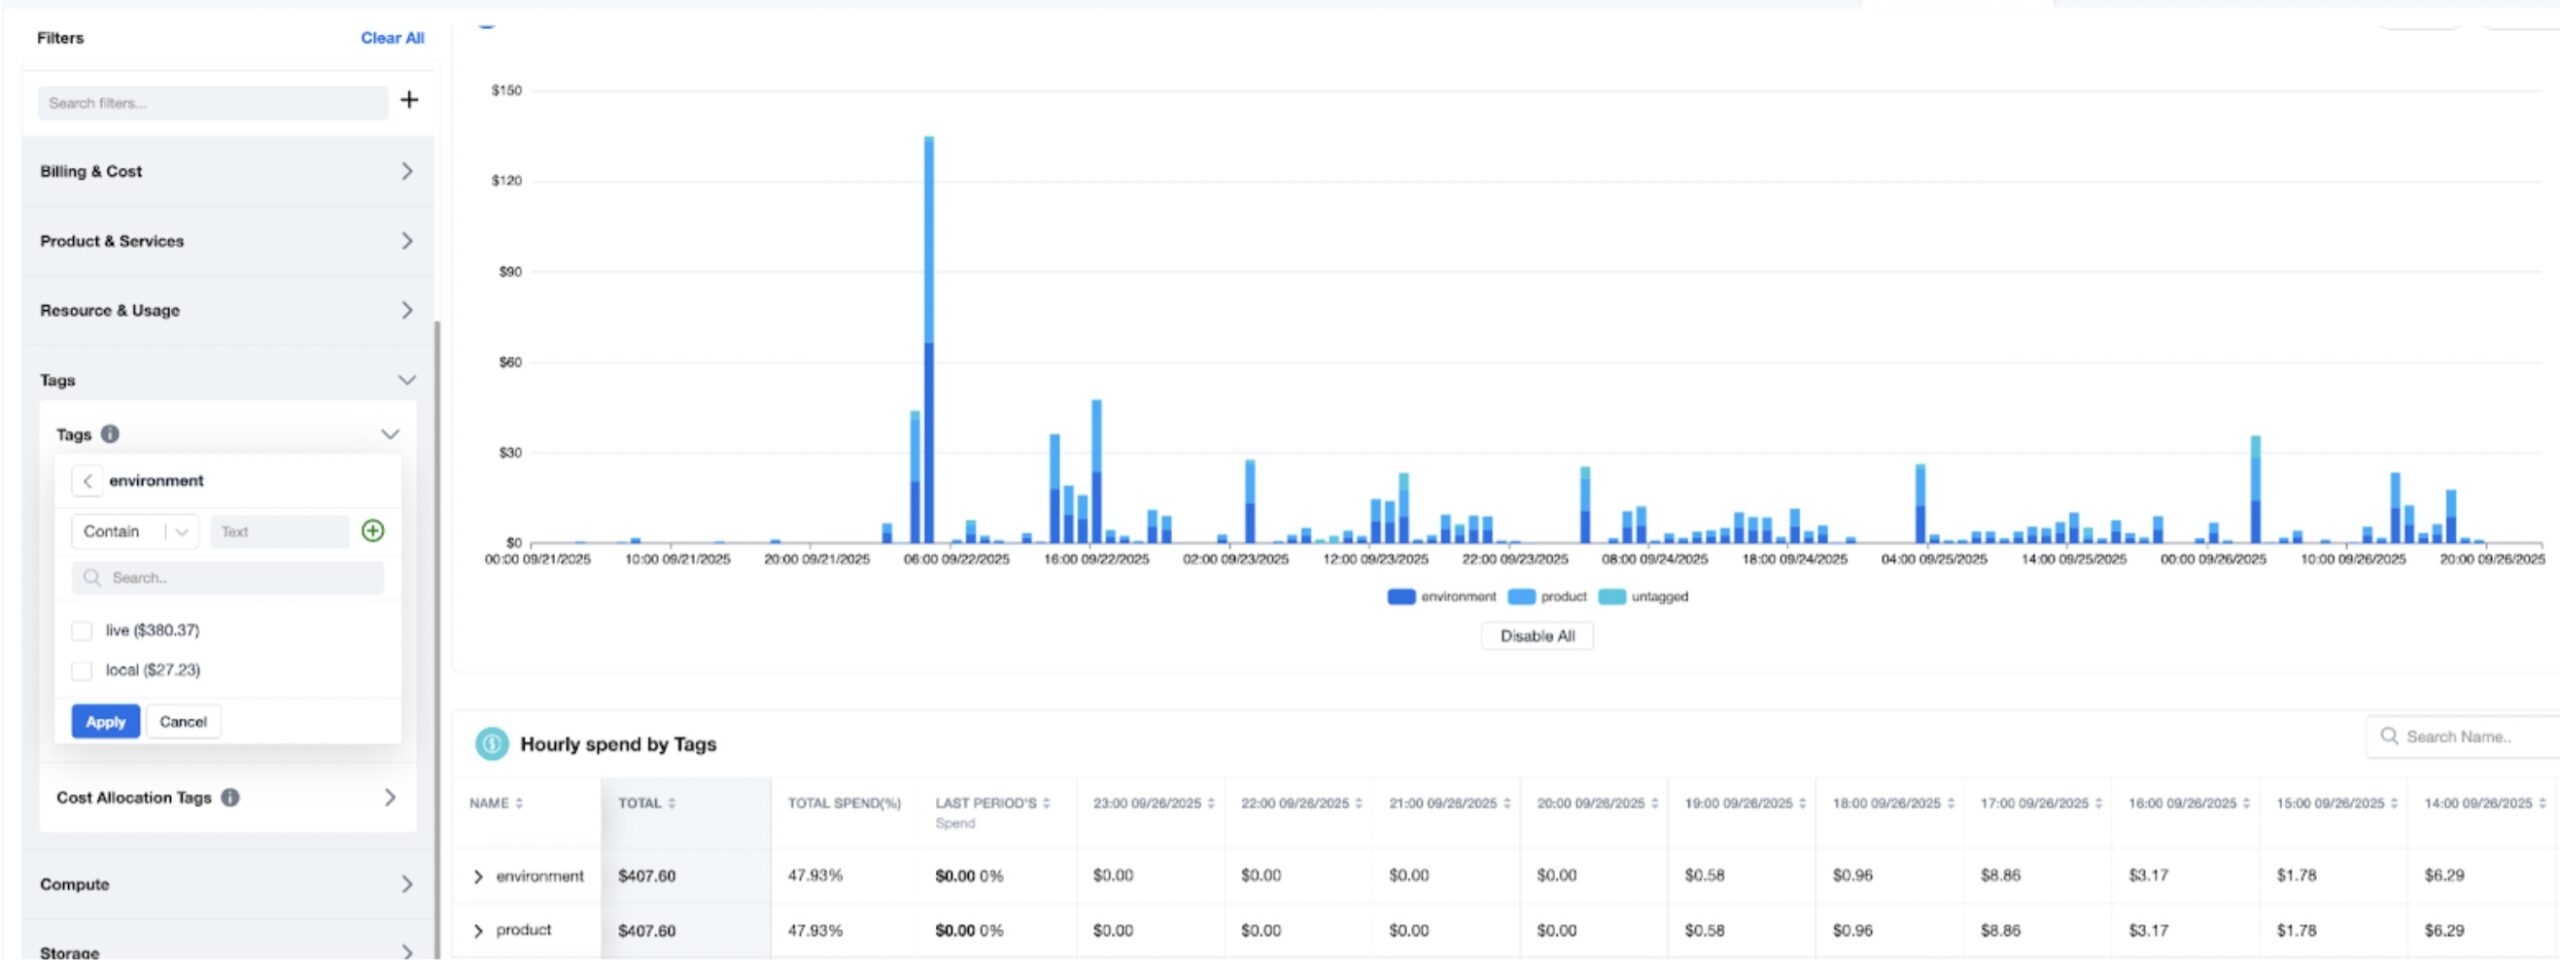The width and height of the screenshot is (2560, 960).
Task: Sort table by the NAME column arrows
Action: [519, 803]
